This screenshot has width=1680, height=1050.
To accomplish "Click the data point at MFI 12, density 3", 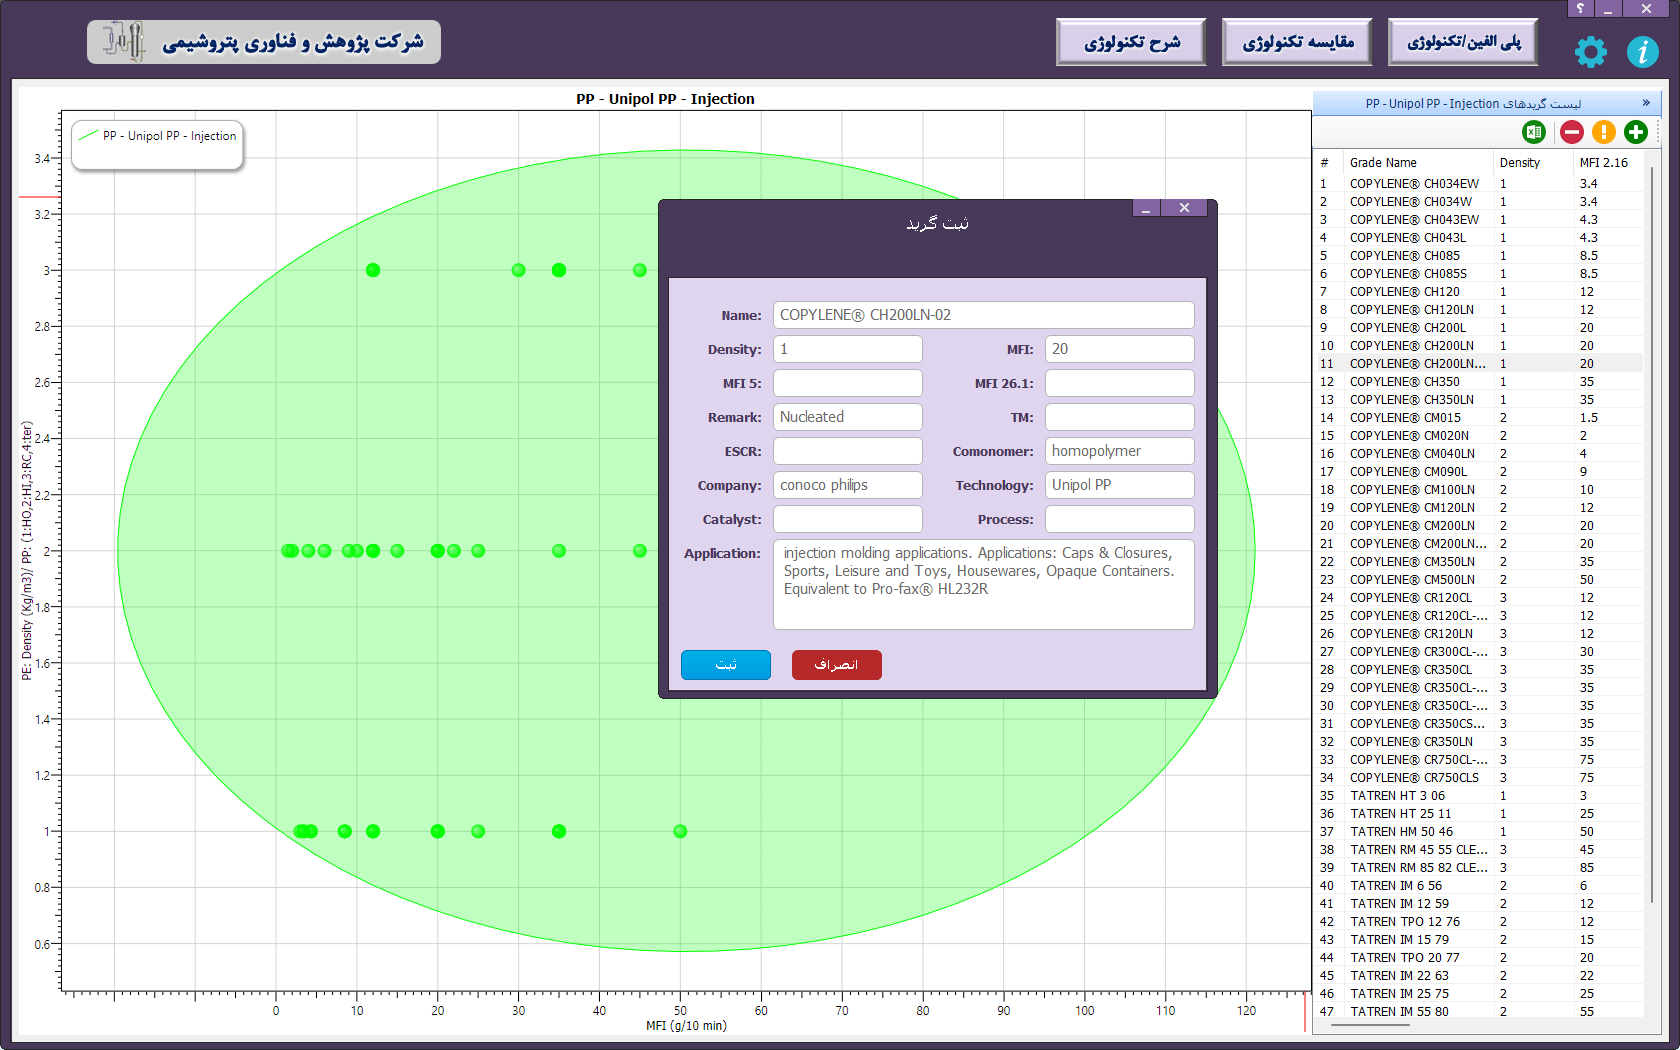I will click(373, 270).
